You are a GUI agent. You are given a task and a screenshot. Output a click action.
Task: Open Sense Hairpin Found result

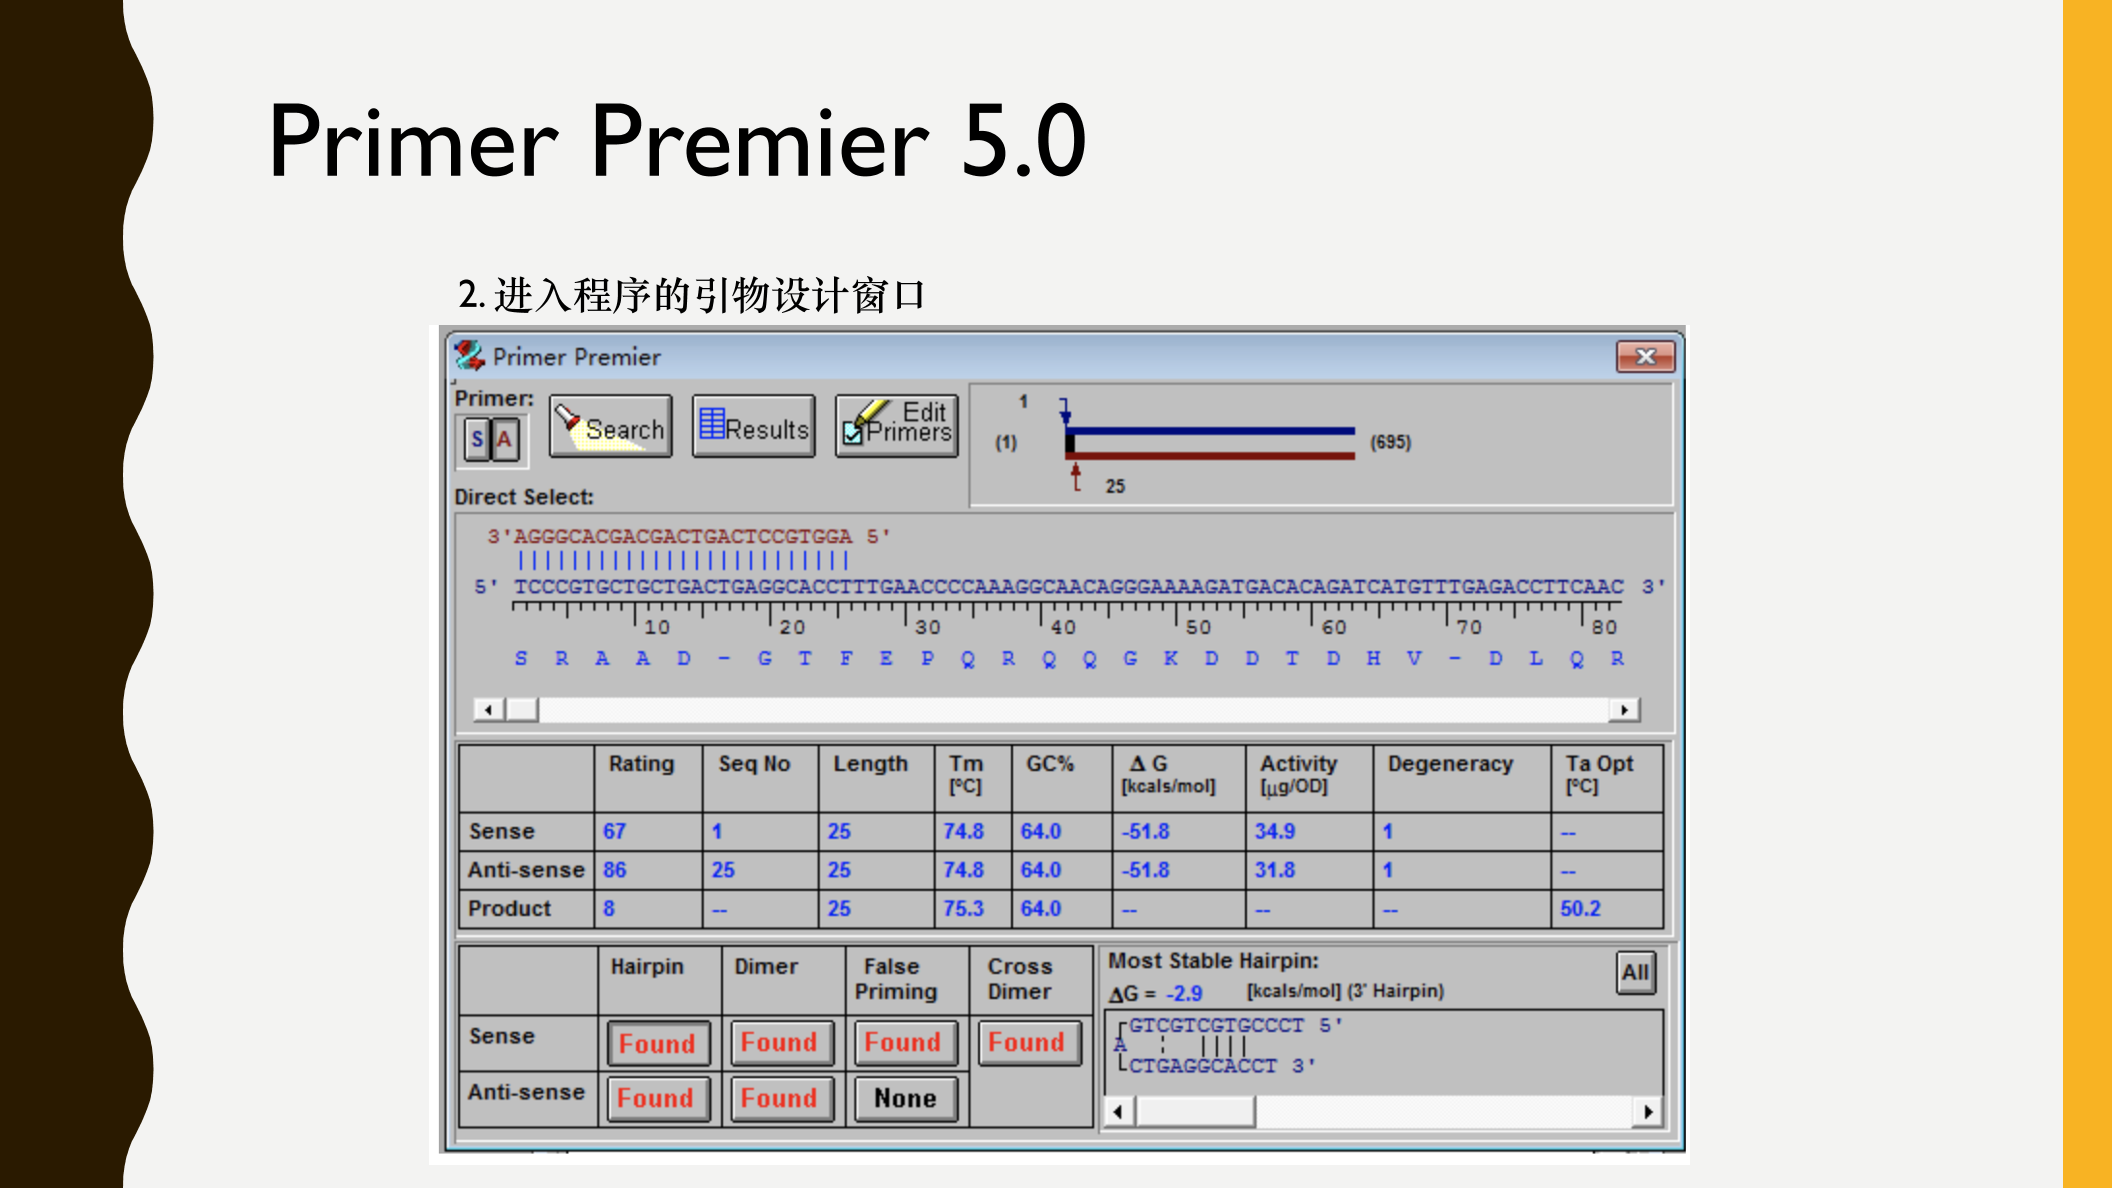(x=657, y=1043)
